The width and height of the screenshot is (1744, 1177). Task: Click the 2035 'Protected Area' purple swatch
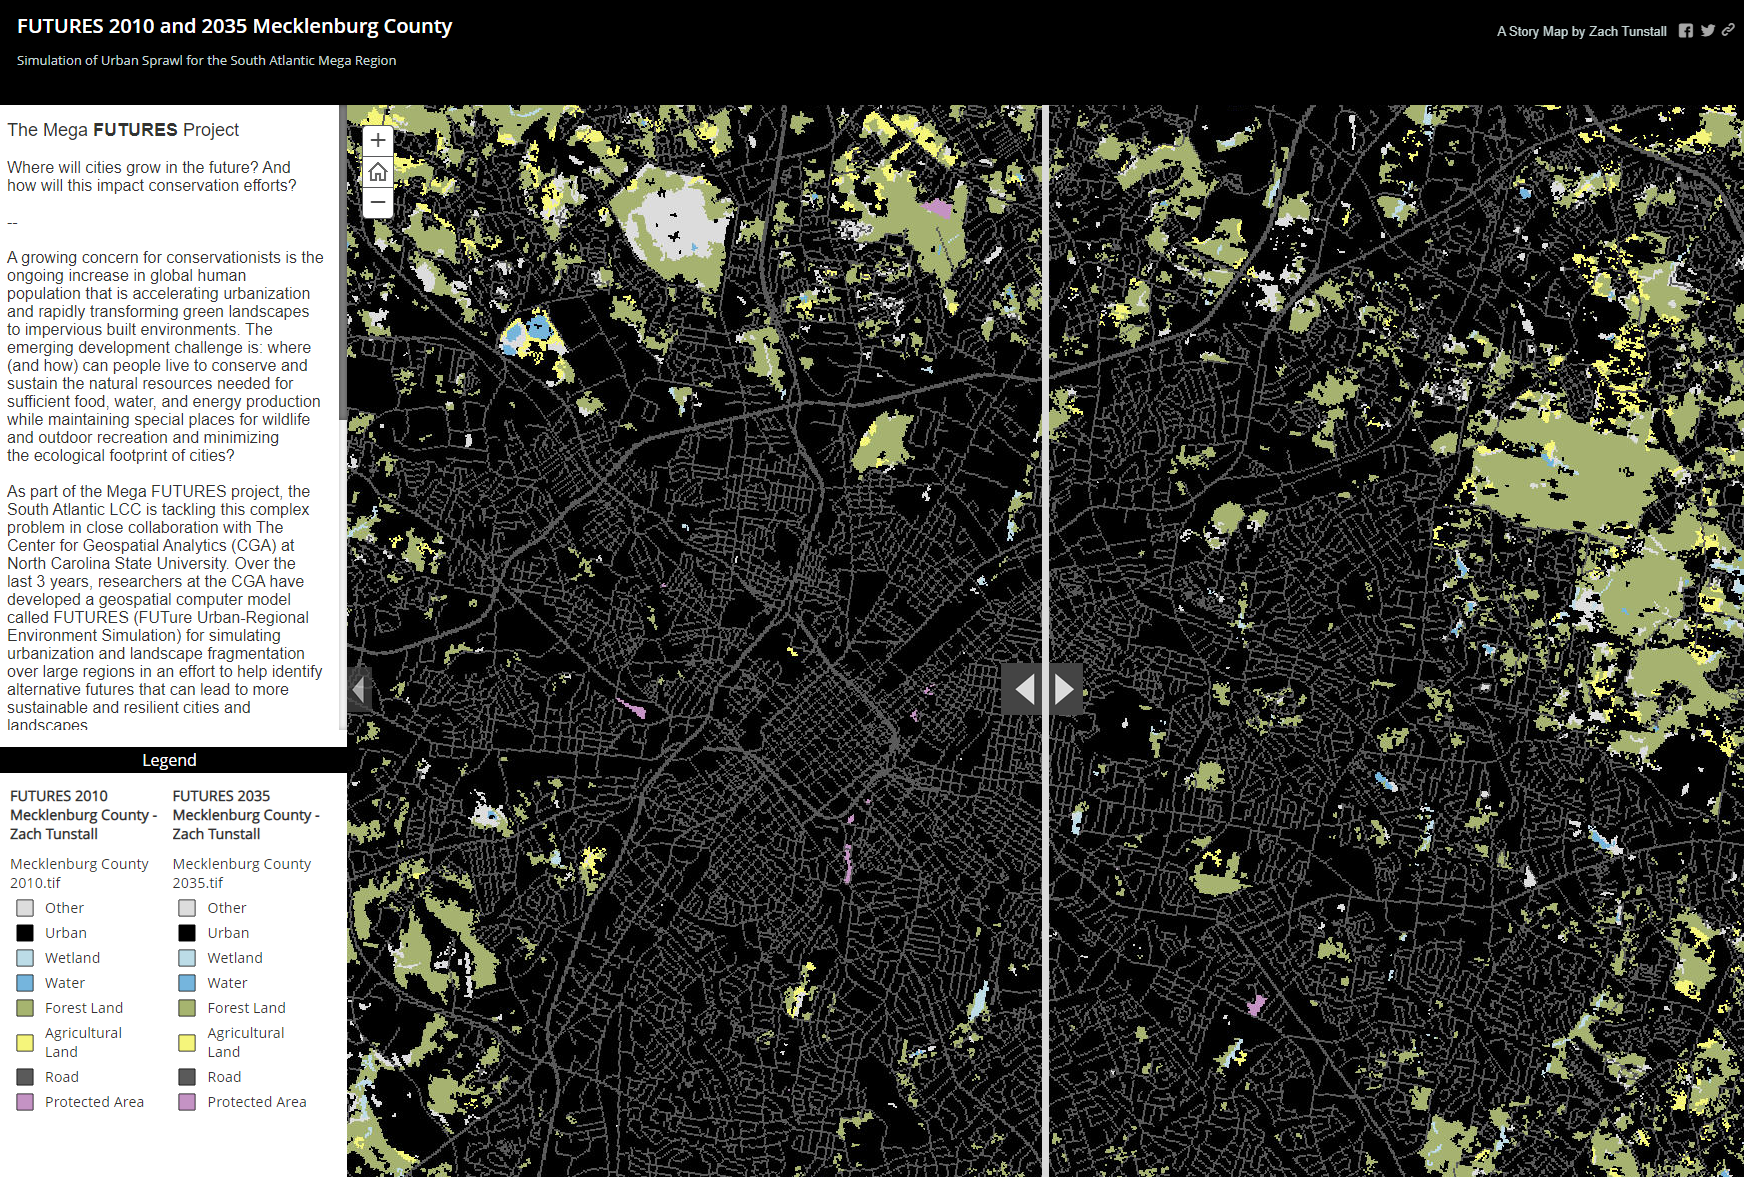point(187,1102)
